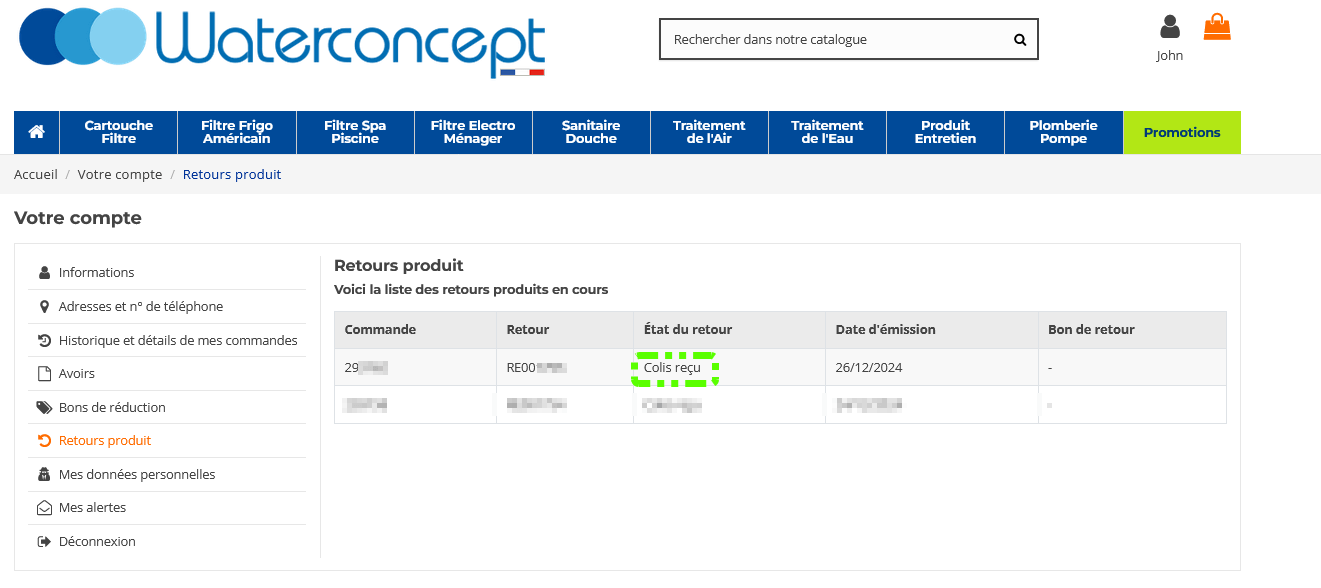Open the Filtre Spa Piscine menu
Viewport: 1321px width, 588px height.
coord(355,132)
